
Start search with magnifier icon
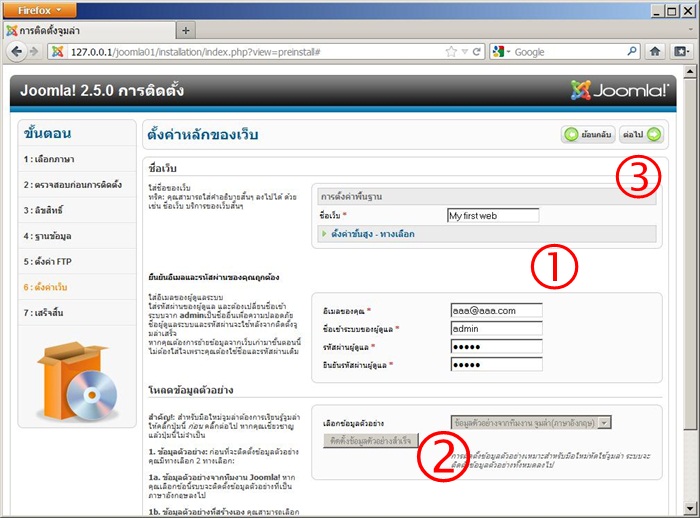click(632, 51)
